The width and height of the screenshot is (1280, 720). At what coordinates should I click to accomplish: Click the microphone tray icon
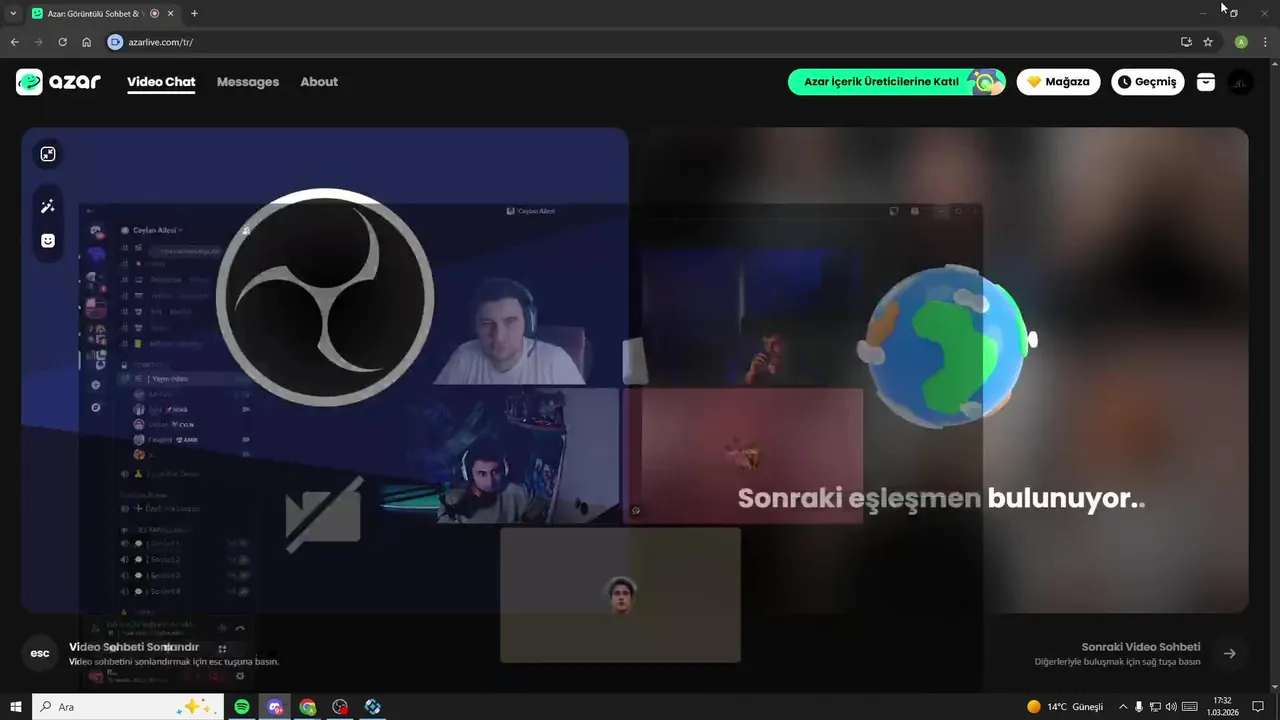(x=1139, y=707)
